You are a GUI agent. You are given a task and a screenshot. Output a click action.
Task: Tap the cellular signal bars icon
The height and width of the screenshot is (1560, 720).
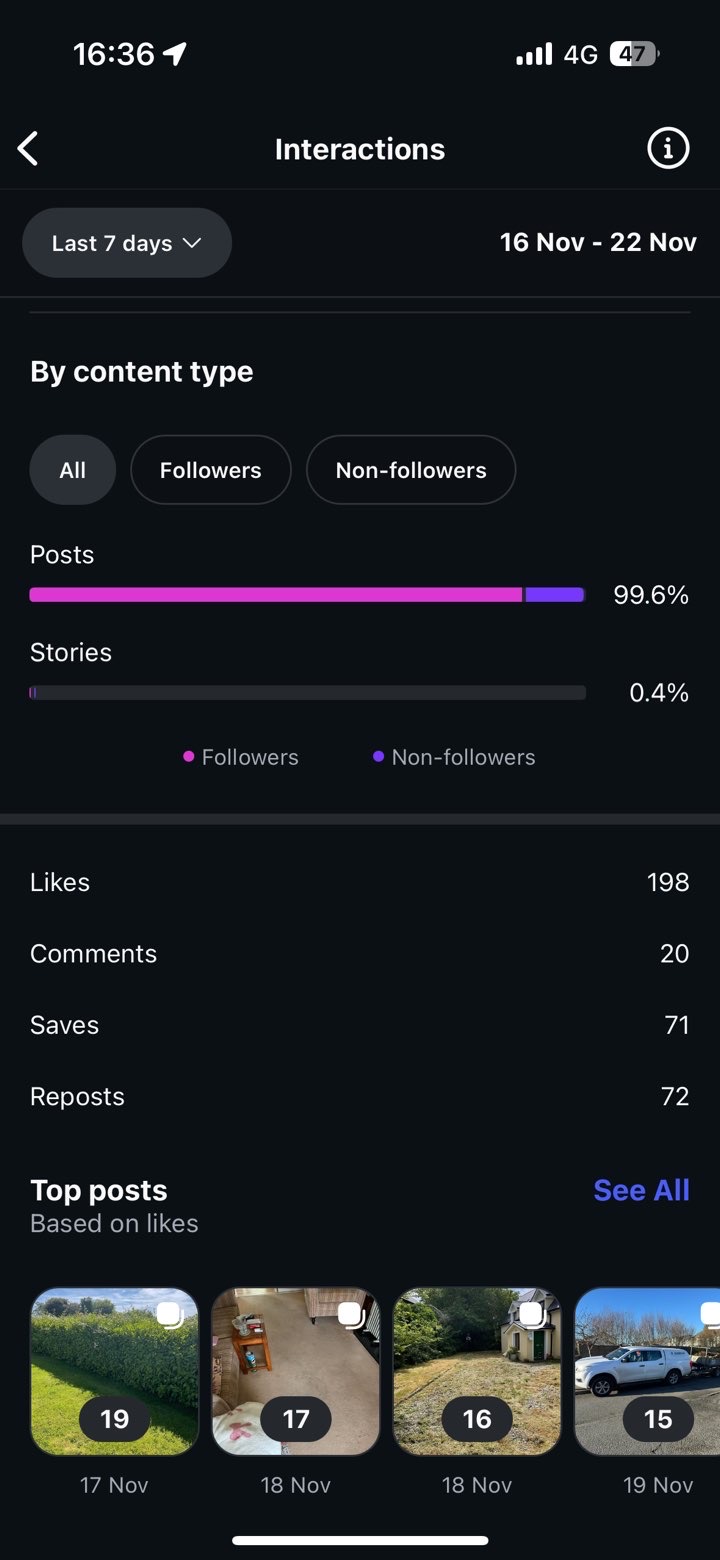pos(533,54)
